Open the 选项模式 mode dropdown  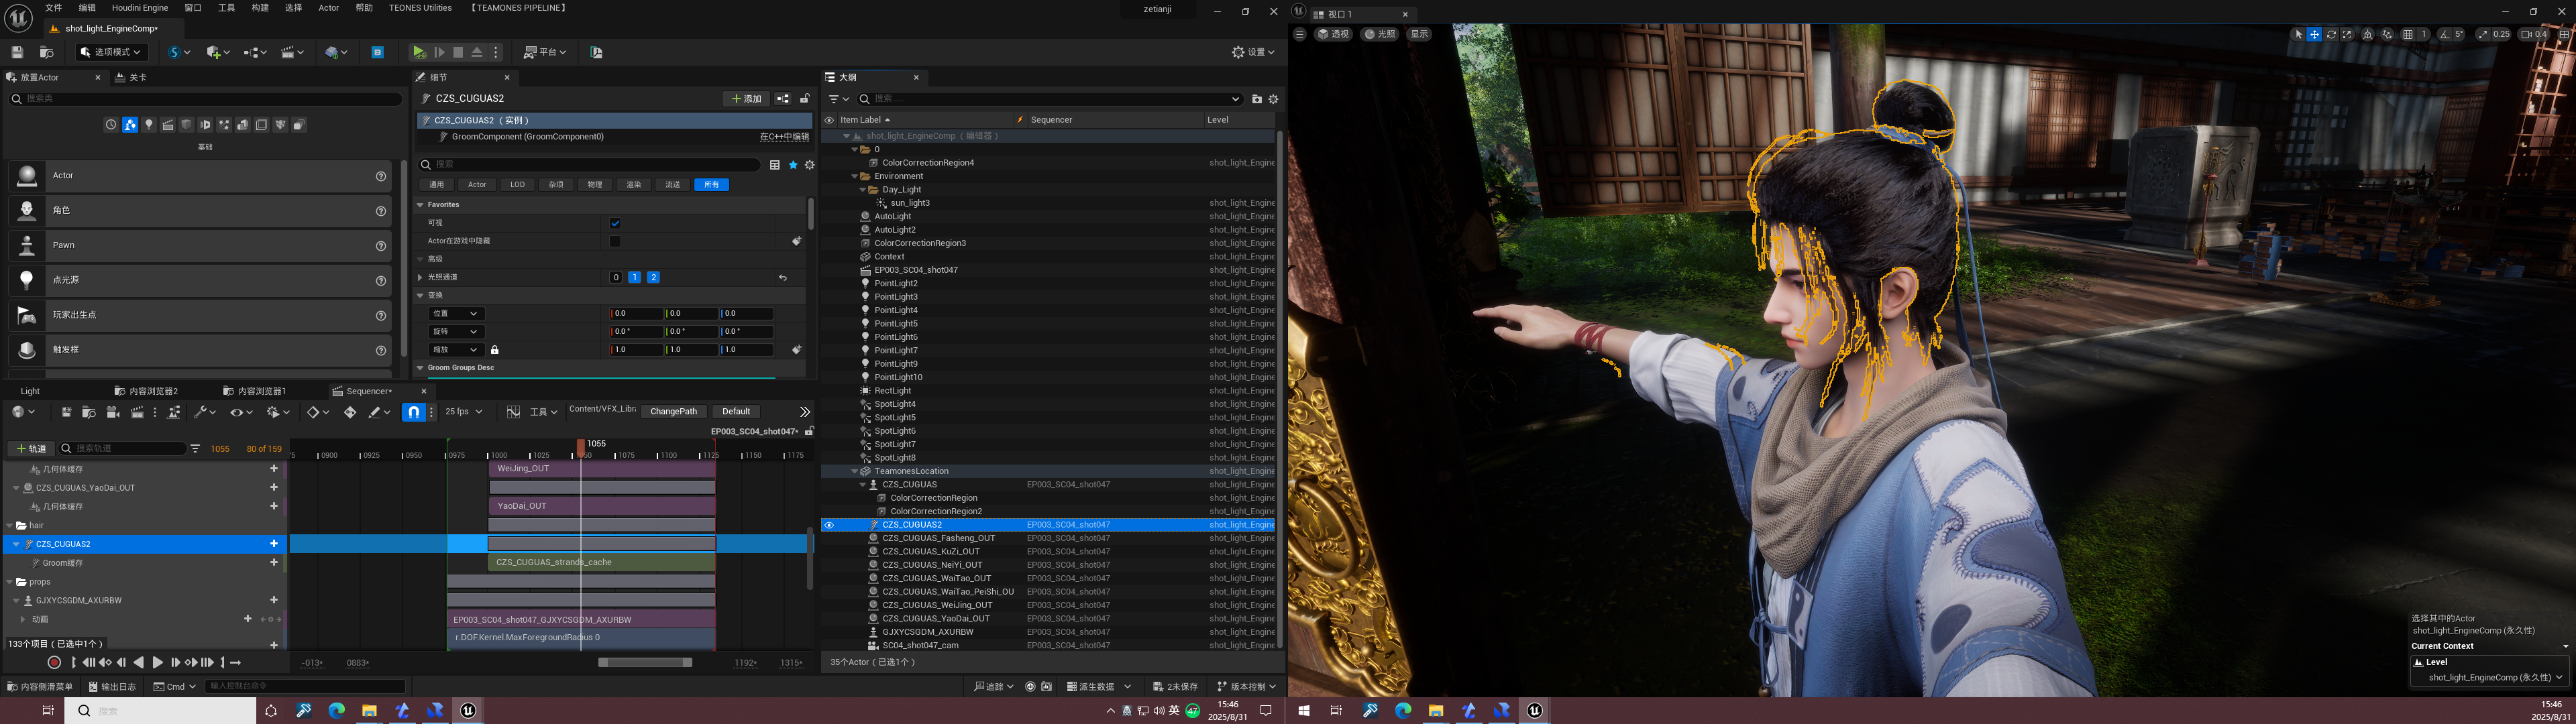(x=111, y=52)
